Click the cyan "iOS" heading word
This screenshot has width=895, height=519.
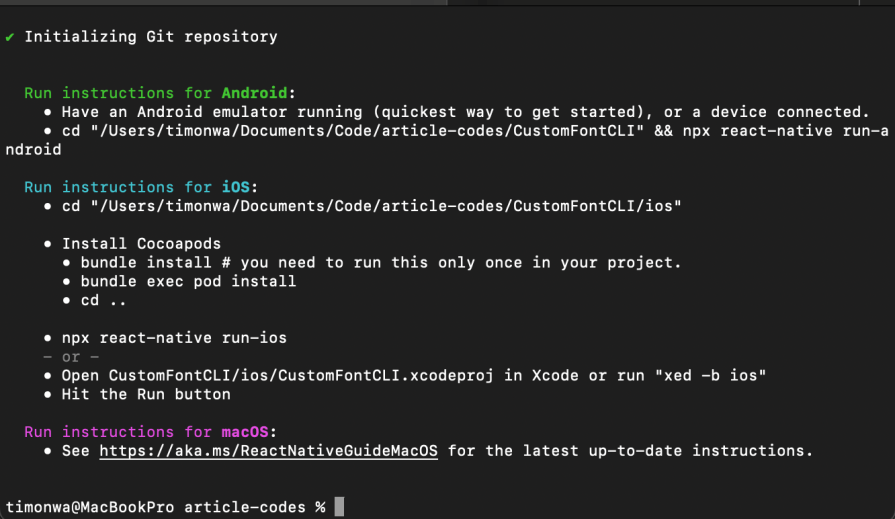231,187
